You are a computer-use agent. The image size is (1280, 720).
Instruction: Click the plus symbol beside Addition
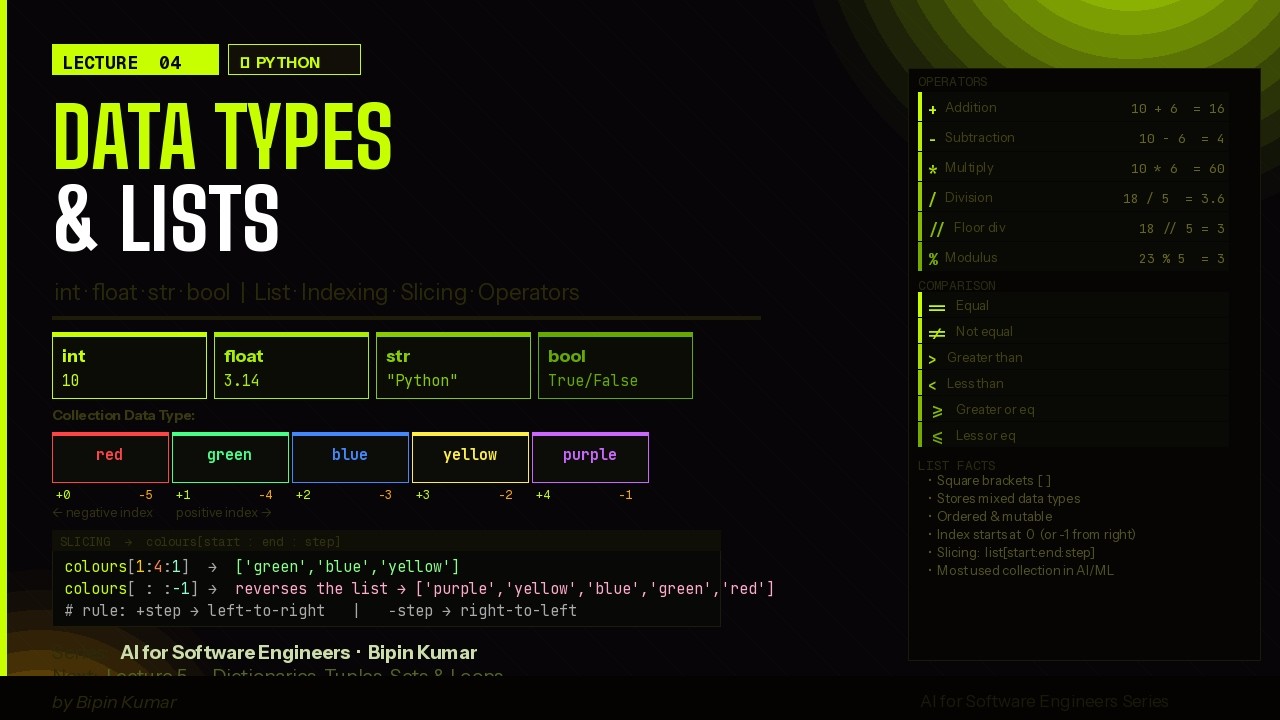click(x=933, y=109)
